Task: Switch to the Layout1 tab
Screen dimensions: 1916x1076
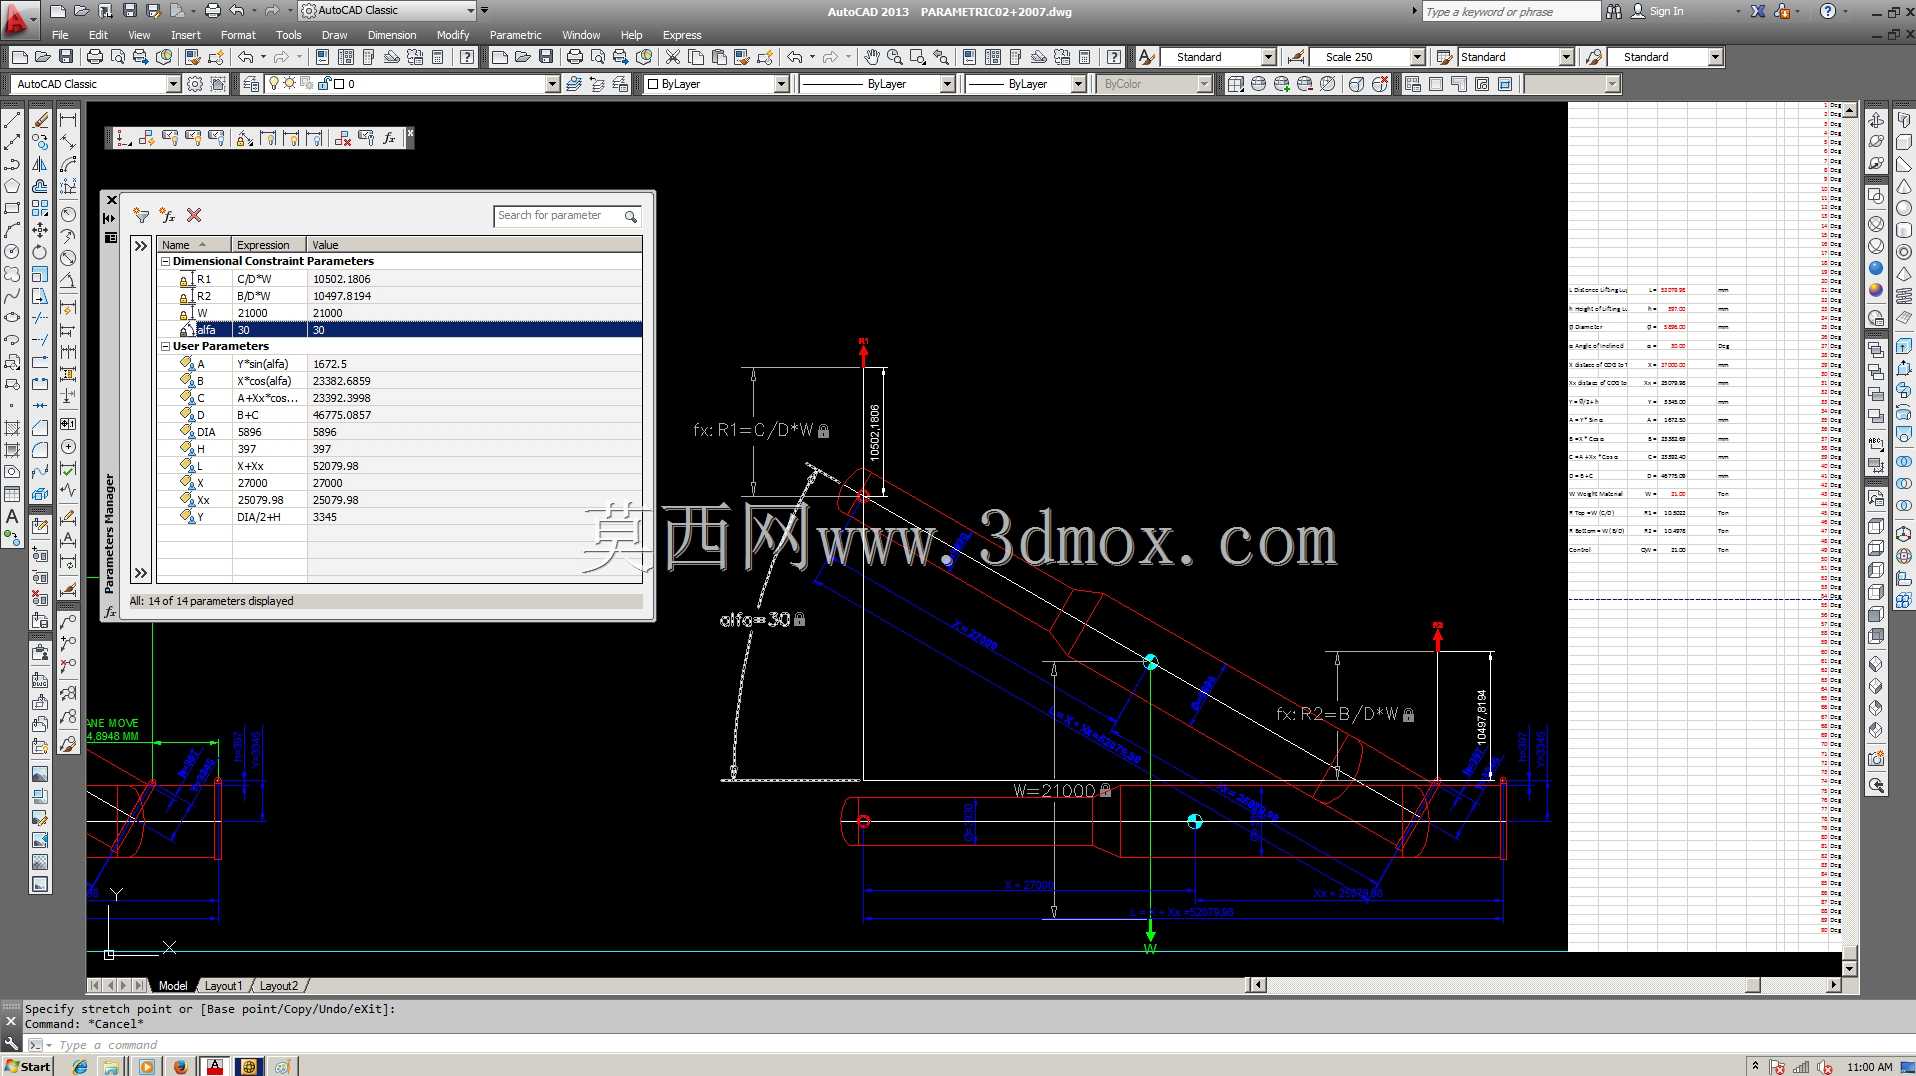Action: coord(223,986)
